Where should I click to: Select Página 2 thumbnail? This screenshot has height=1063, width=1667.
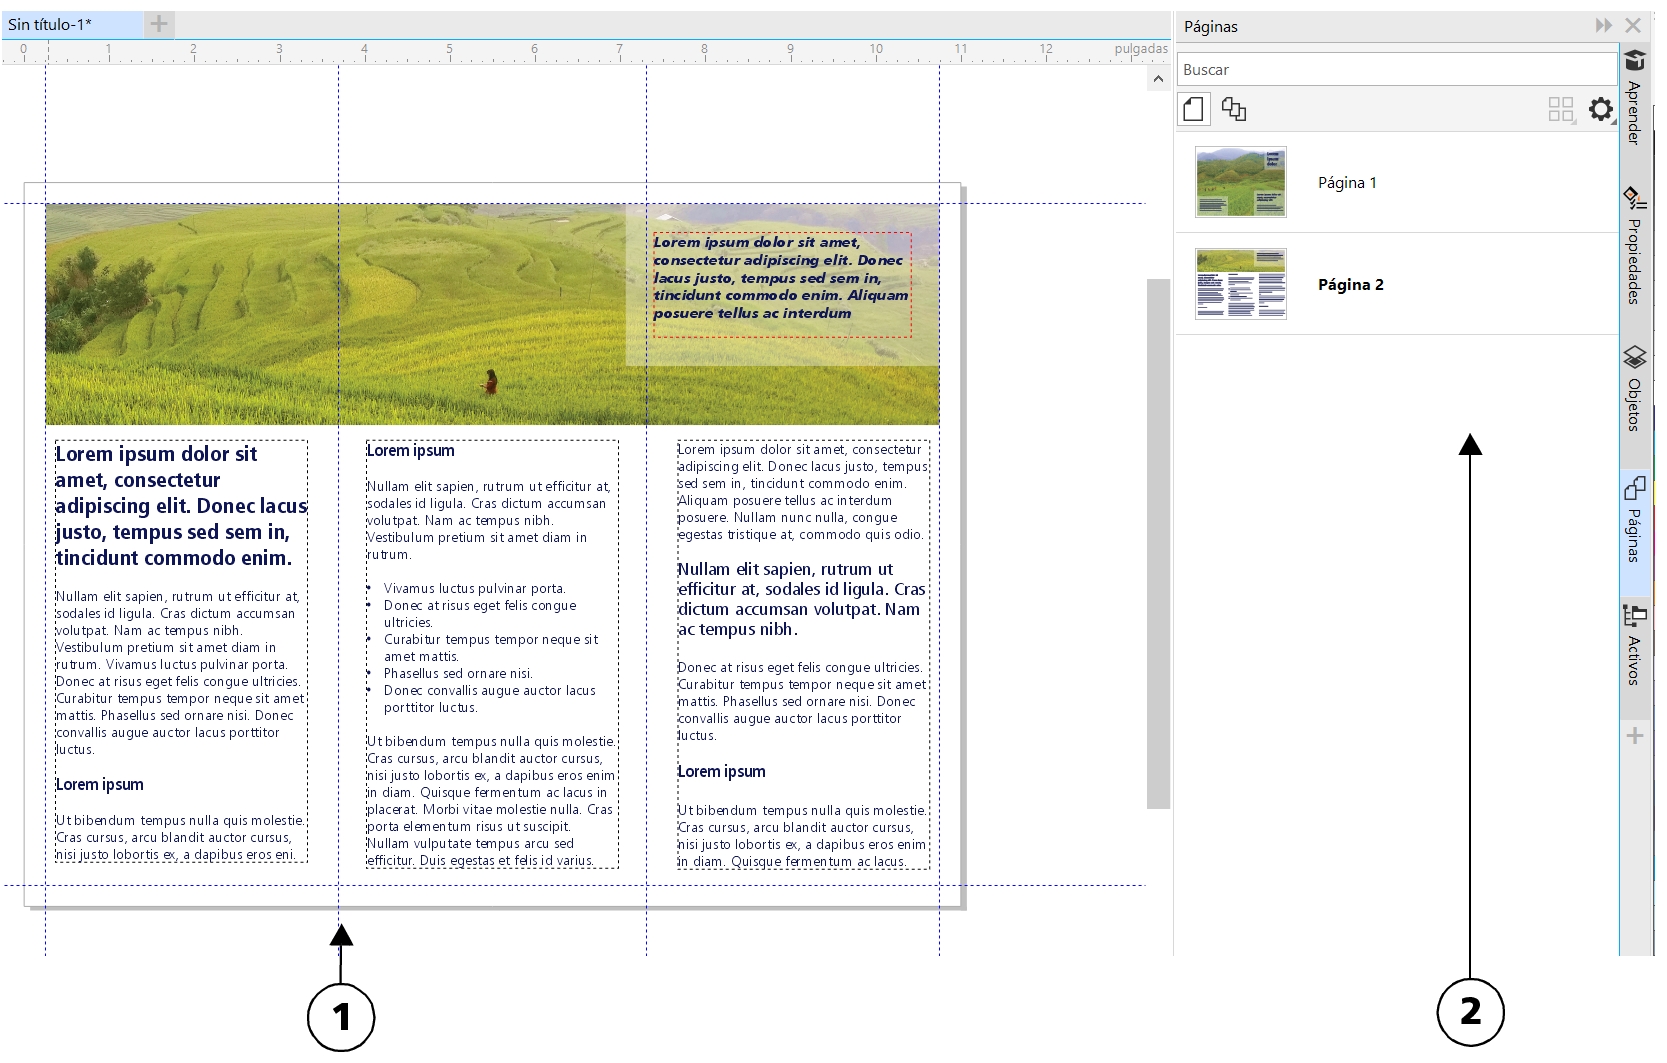tap(1240, 284)
